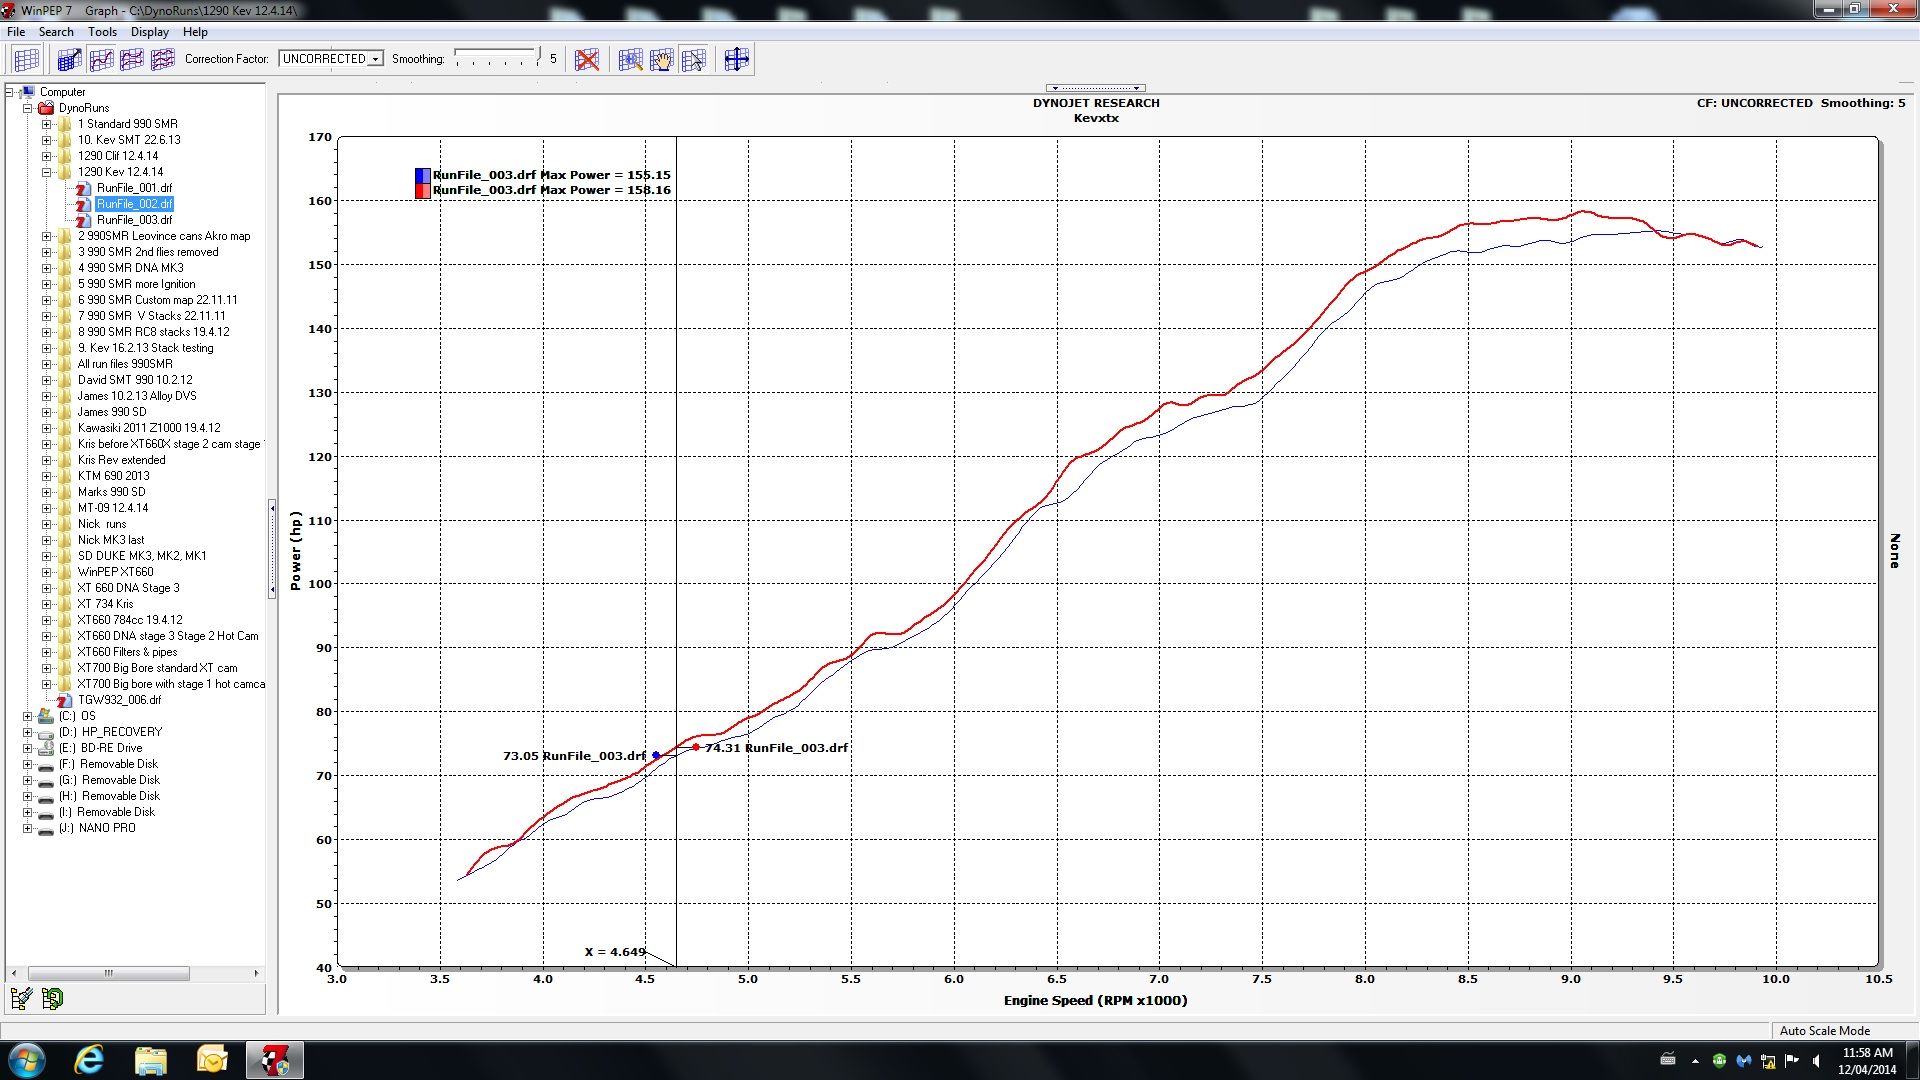The width and height of the screenshot is (1920, 1080).
Task: Click the sidebar splitter collapse handle
Action: click(272, 550)
